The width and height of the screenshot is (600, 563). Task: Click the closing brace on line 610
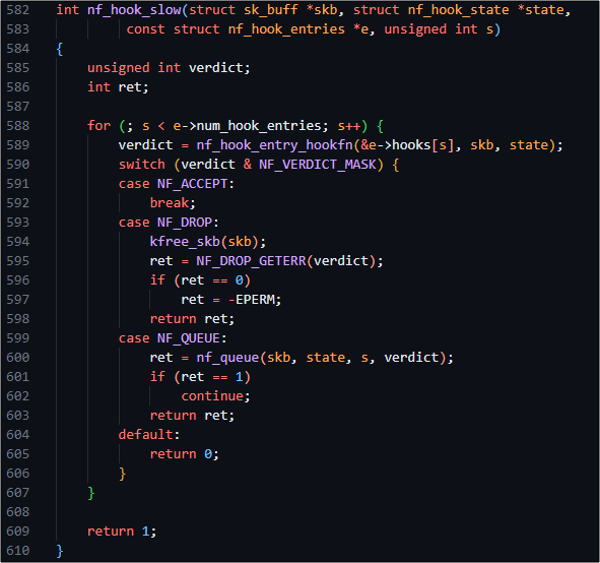(60, 551)
